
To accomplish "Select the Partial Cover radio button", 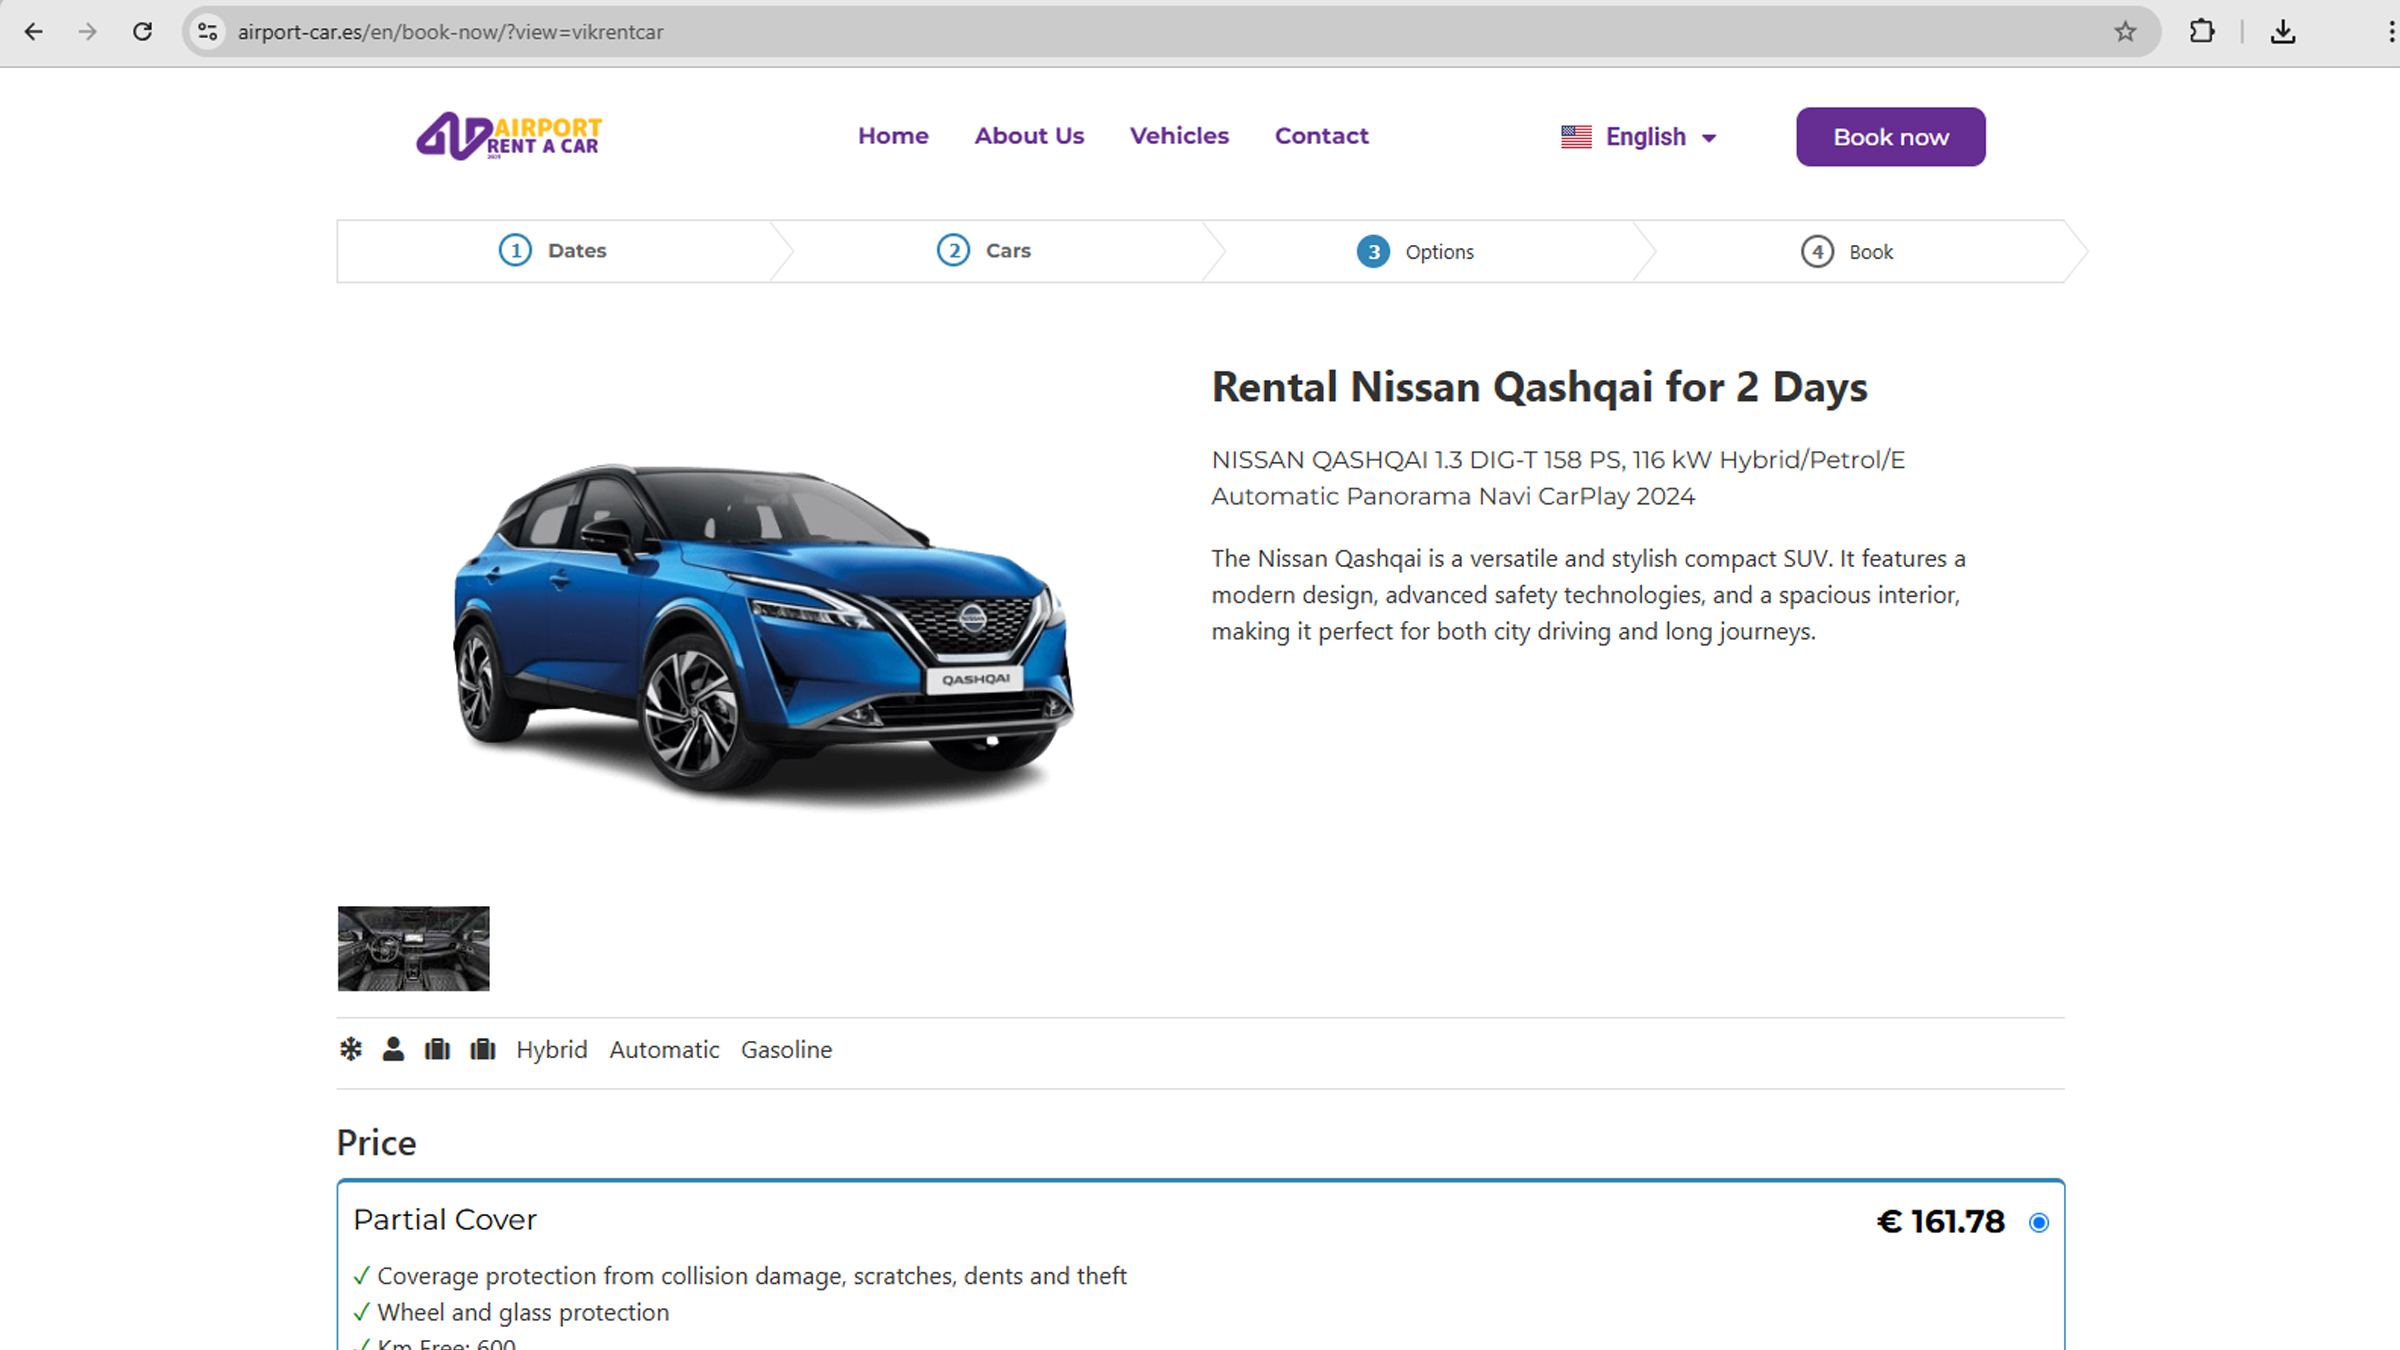I will 2039,1222.
